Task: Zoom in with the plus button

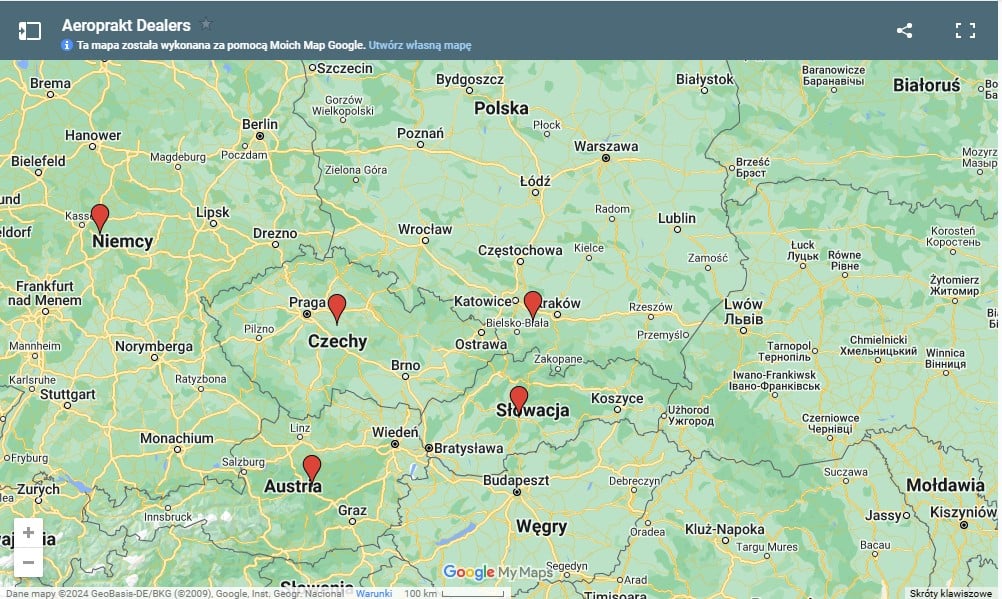Action: click(28, 533)
